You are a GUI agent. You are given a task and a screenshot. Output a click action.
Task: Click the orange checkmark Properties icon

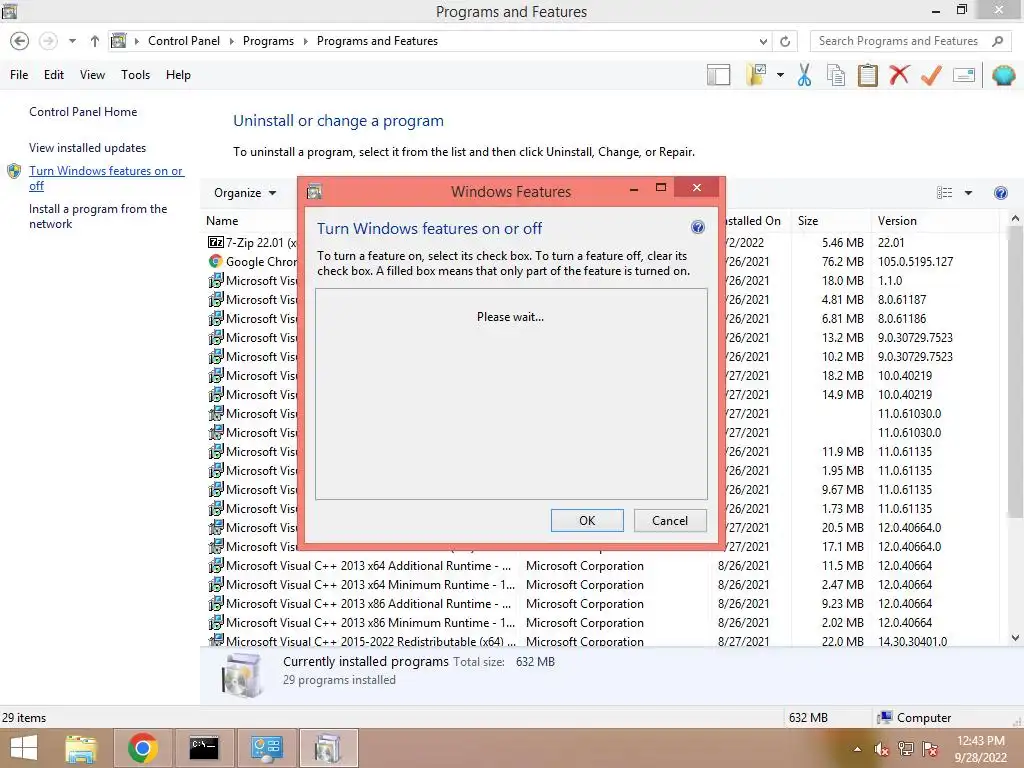pos(931,75)
